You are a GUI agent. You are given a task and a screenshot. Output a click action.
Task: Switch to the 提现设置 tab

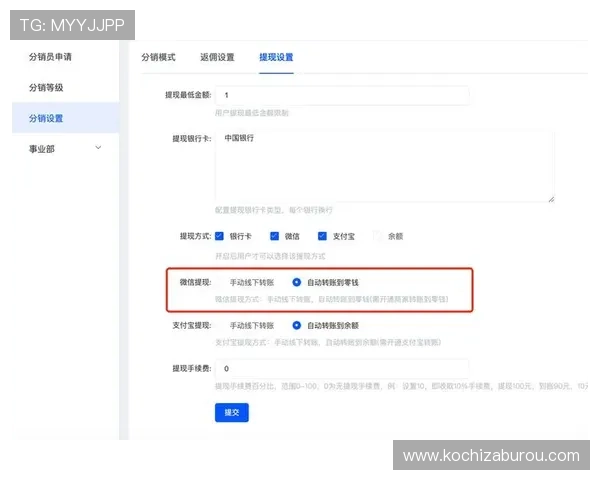click(276, 57)
